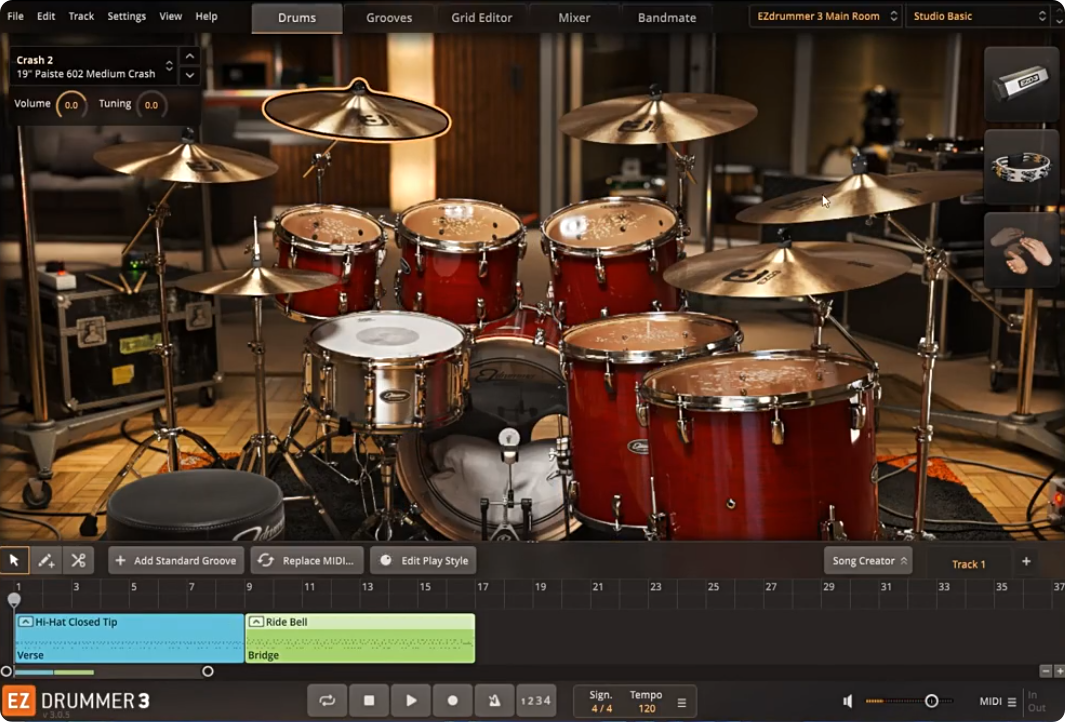The height and width of the screenshot is (722, 1065).
Task: Collapse the Ride Bell block expander
Action: click(x=256, y=621)
